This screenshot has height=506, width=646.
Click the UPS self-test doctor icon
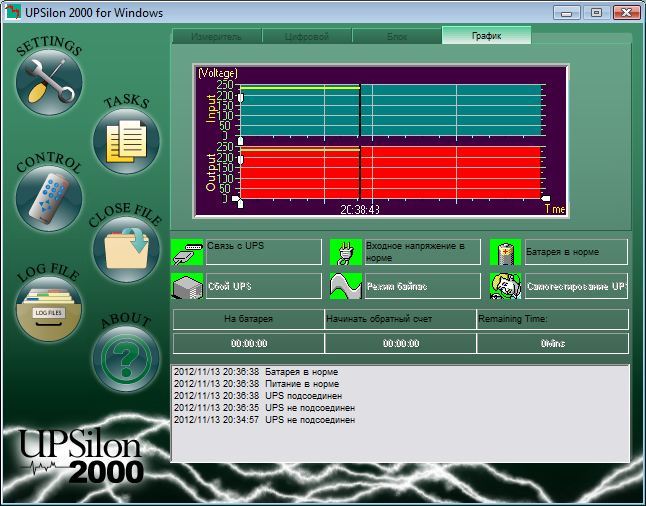click(x=506, y=286)
